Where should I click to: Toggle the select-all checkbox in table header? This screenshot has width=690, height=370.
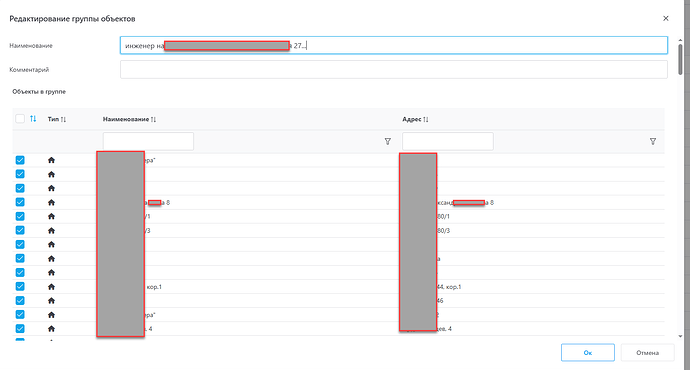(20, 119)
